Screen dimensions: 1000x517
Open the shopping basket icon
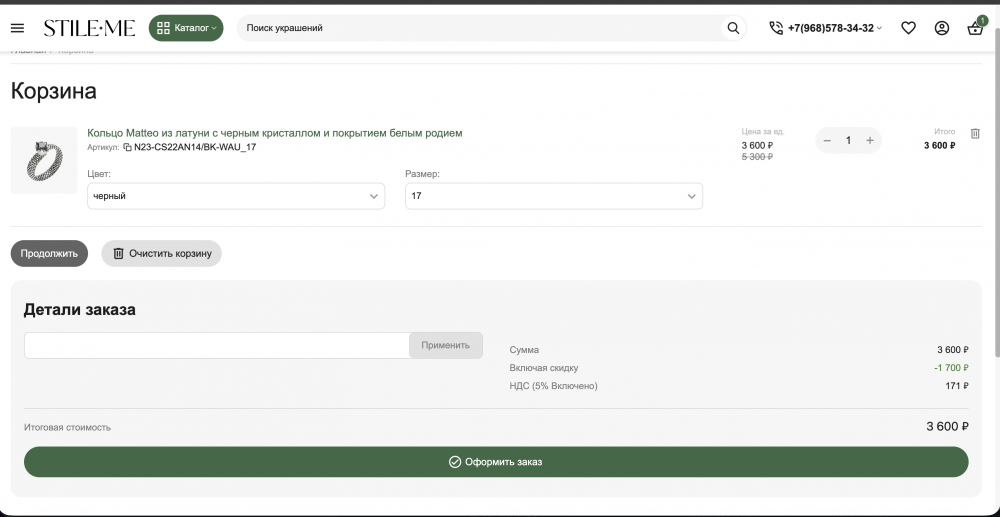pyautogui.click(x=975, y=29)
